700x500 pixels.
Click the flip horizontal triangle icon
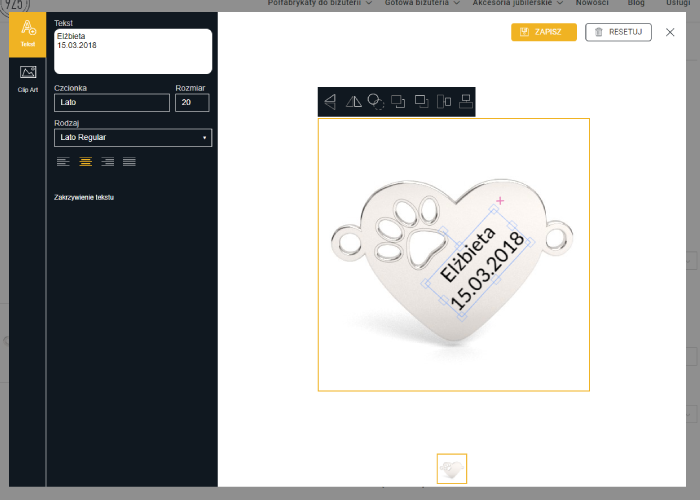(x=353, y=101)
